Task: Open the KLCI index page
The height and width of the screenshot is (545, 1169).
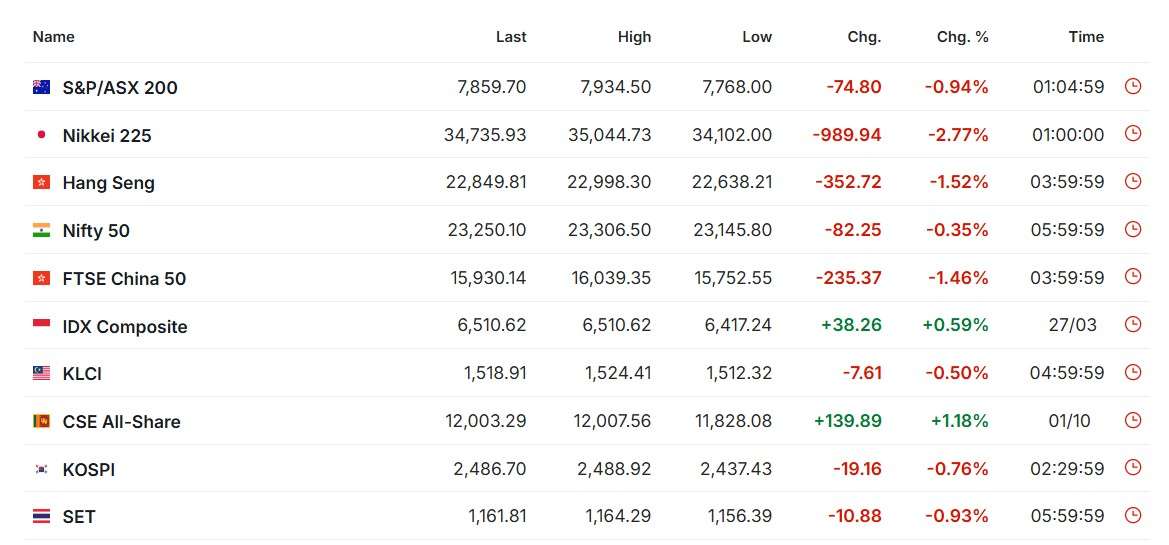Action: point(82,374)
